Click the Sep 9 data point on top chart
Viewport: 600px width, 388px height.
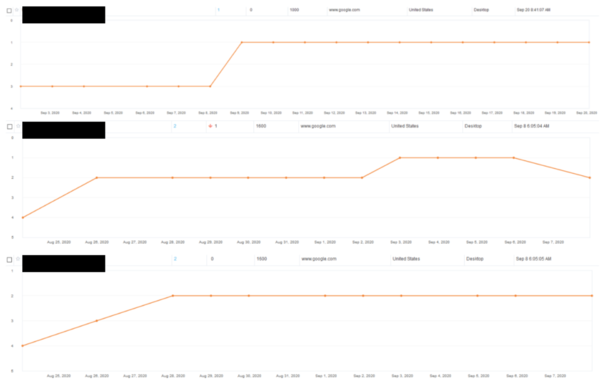(x=242, y=42)
